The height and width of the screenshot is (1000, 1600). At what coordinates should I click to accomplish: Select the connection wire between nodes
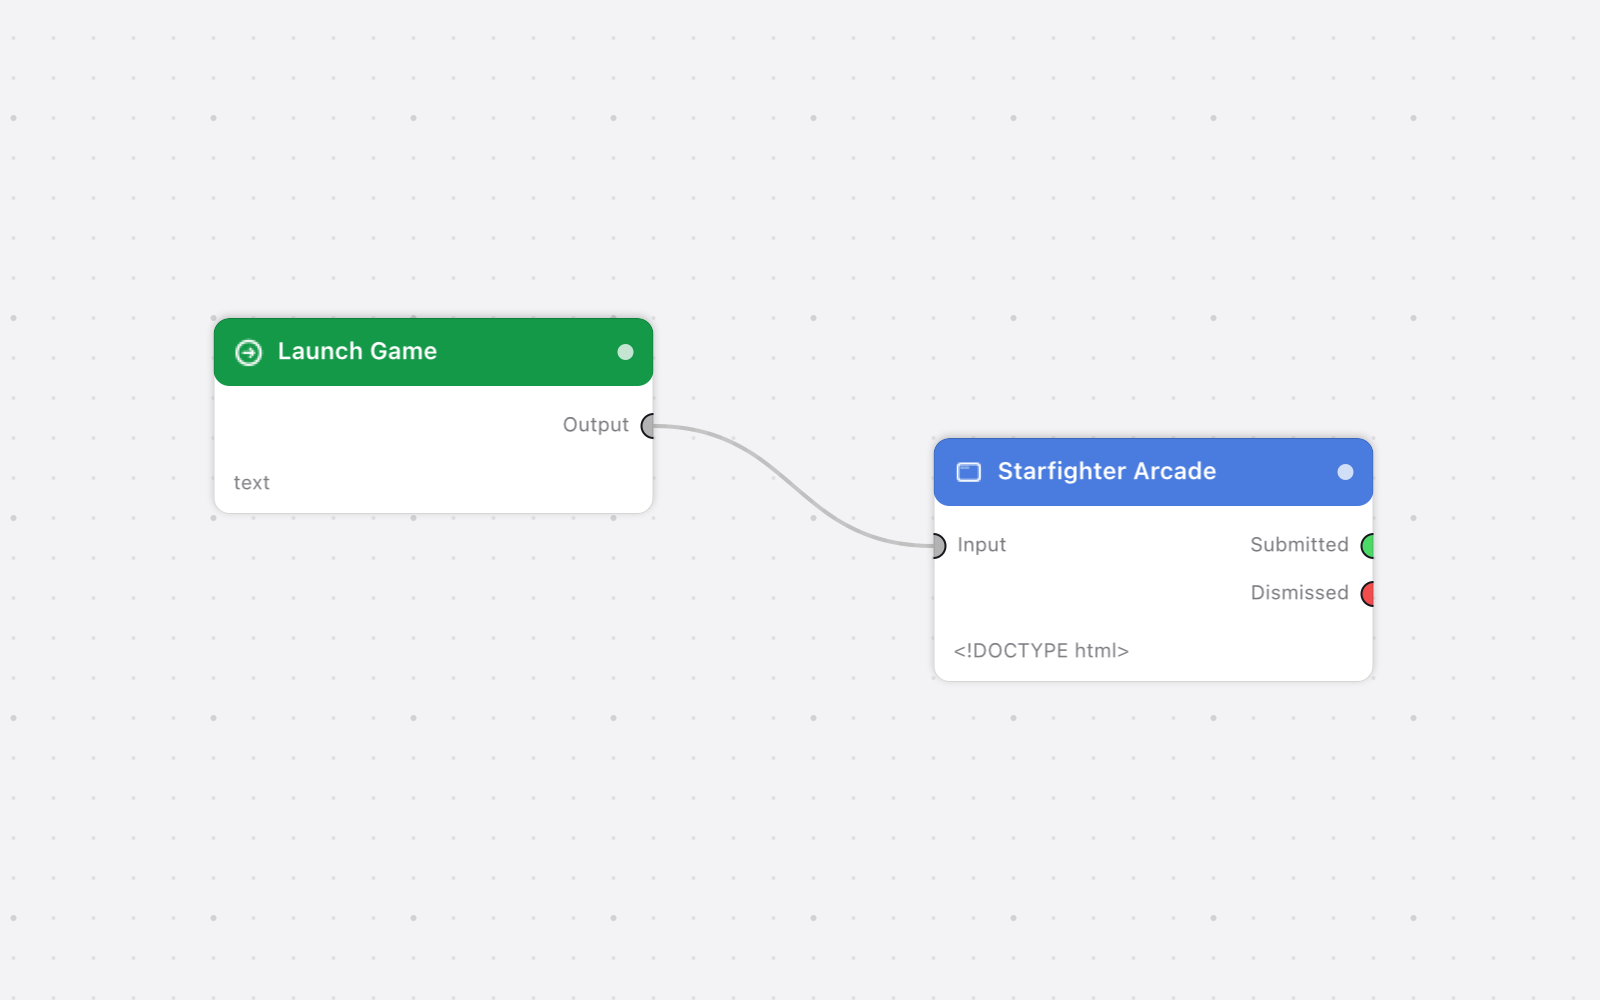point(793,485)
